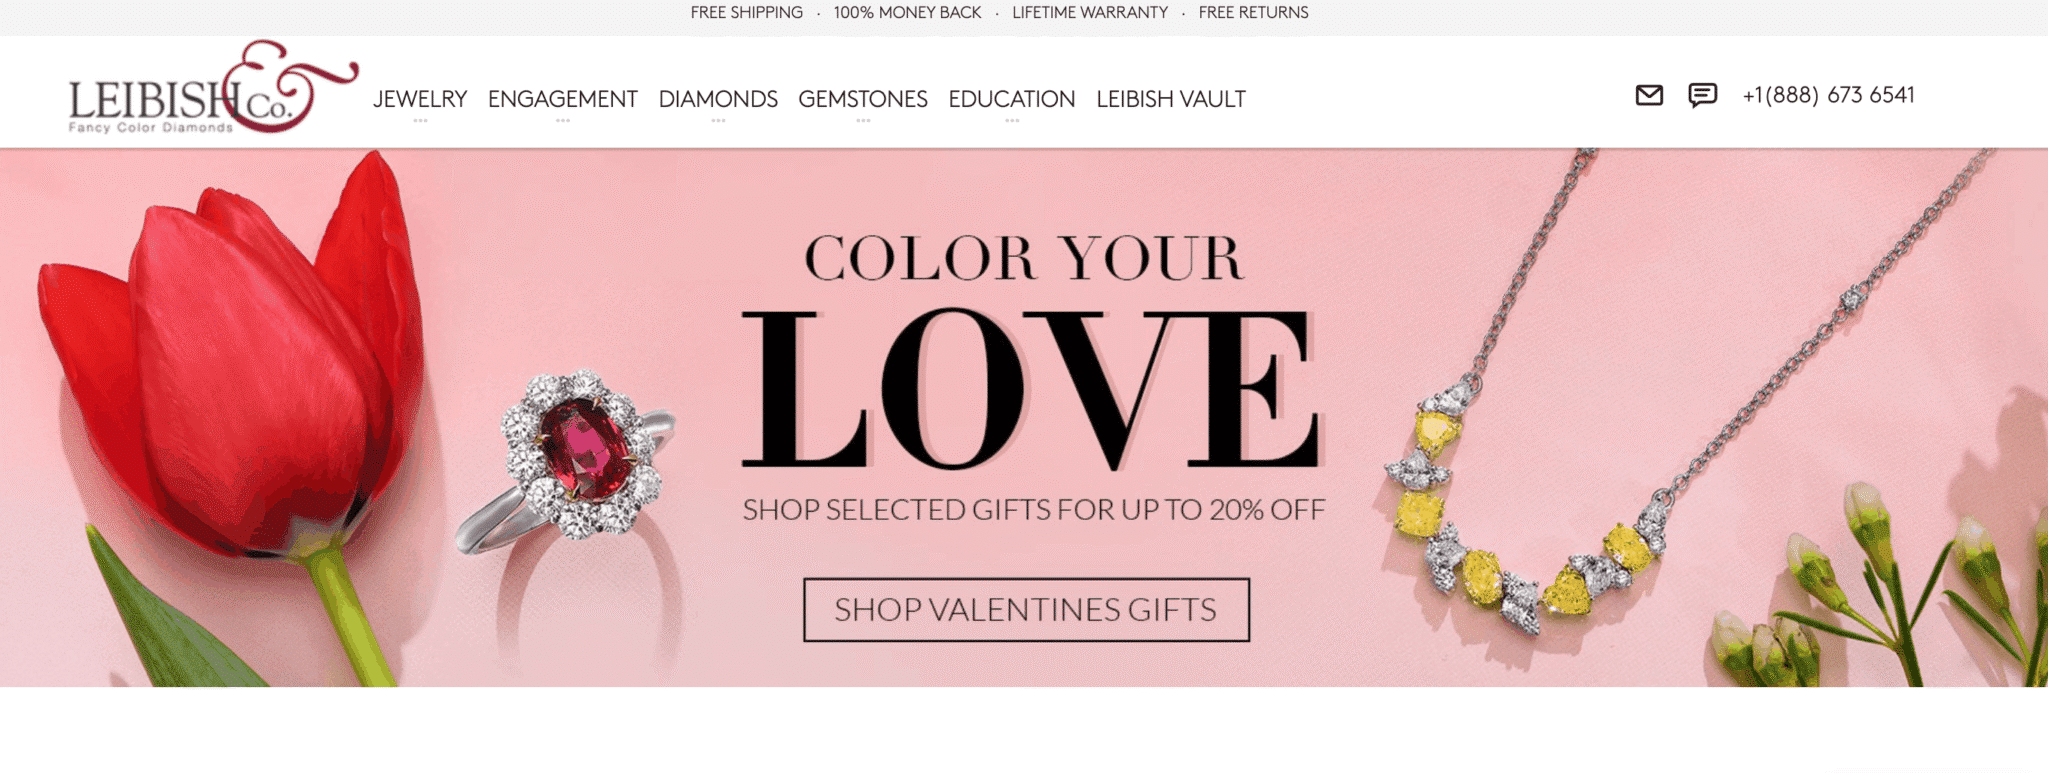Screen dimensions: 2048x773
Task: Call the +1(888) 673 6541 number
Action: coord(1828,95)
